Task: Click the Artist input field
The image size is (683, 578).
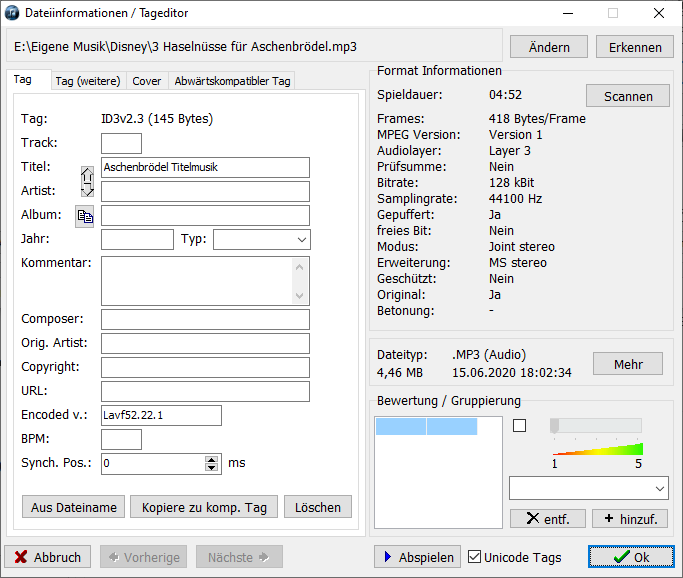Action: [205, 192]
